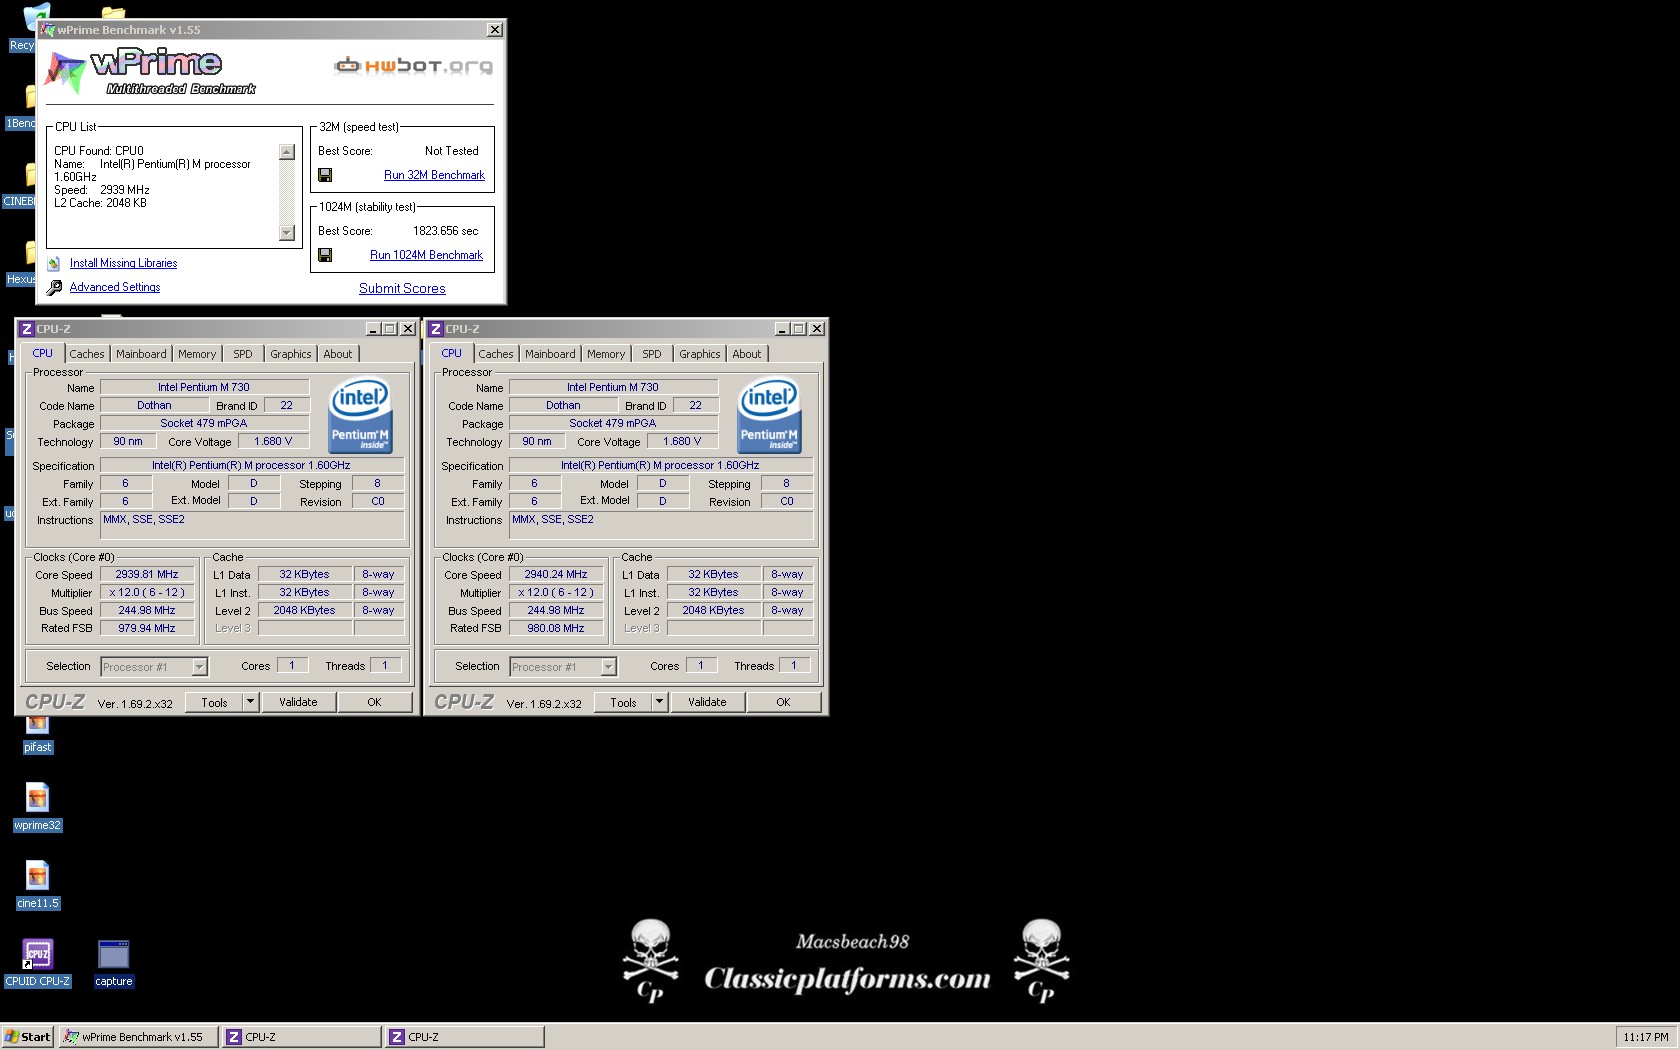The height and width of the screenshot is (1050, 1680).
Task: Switch to Graphics tab in right CPU-Z
Action: (700, 354)
